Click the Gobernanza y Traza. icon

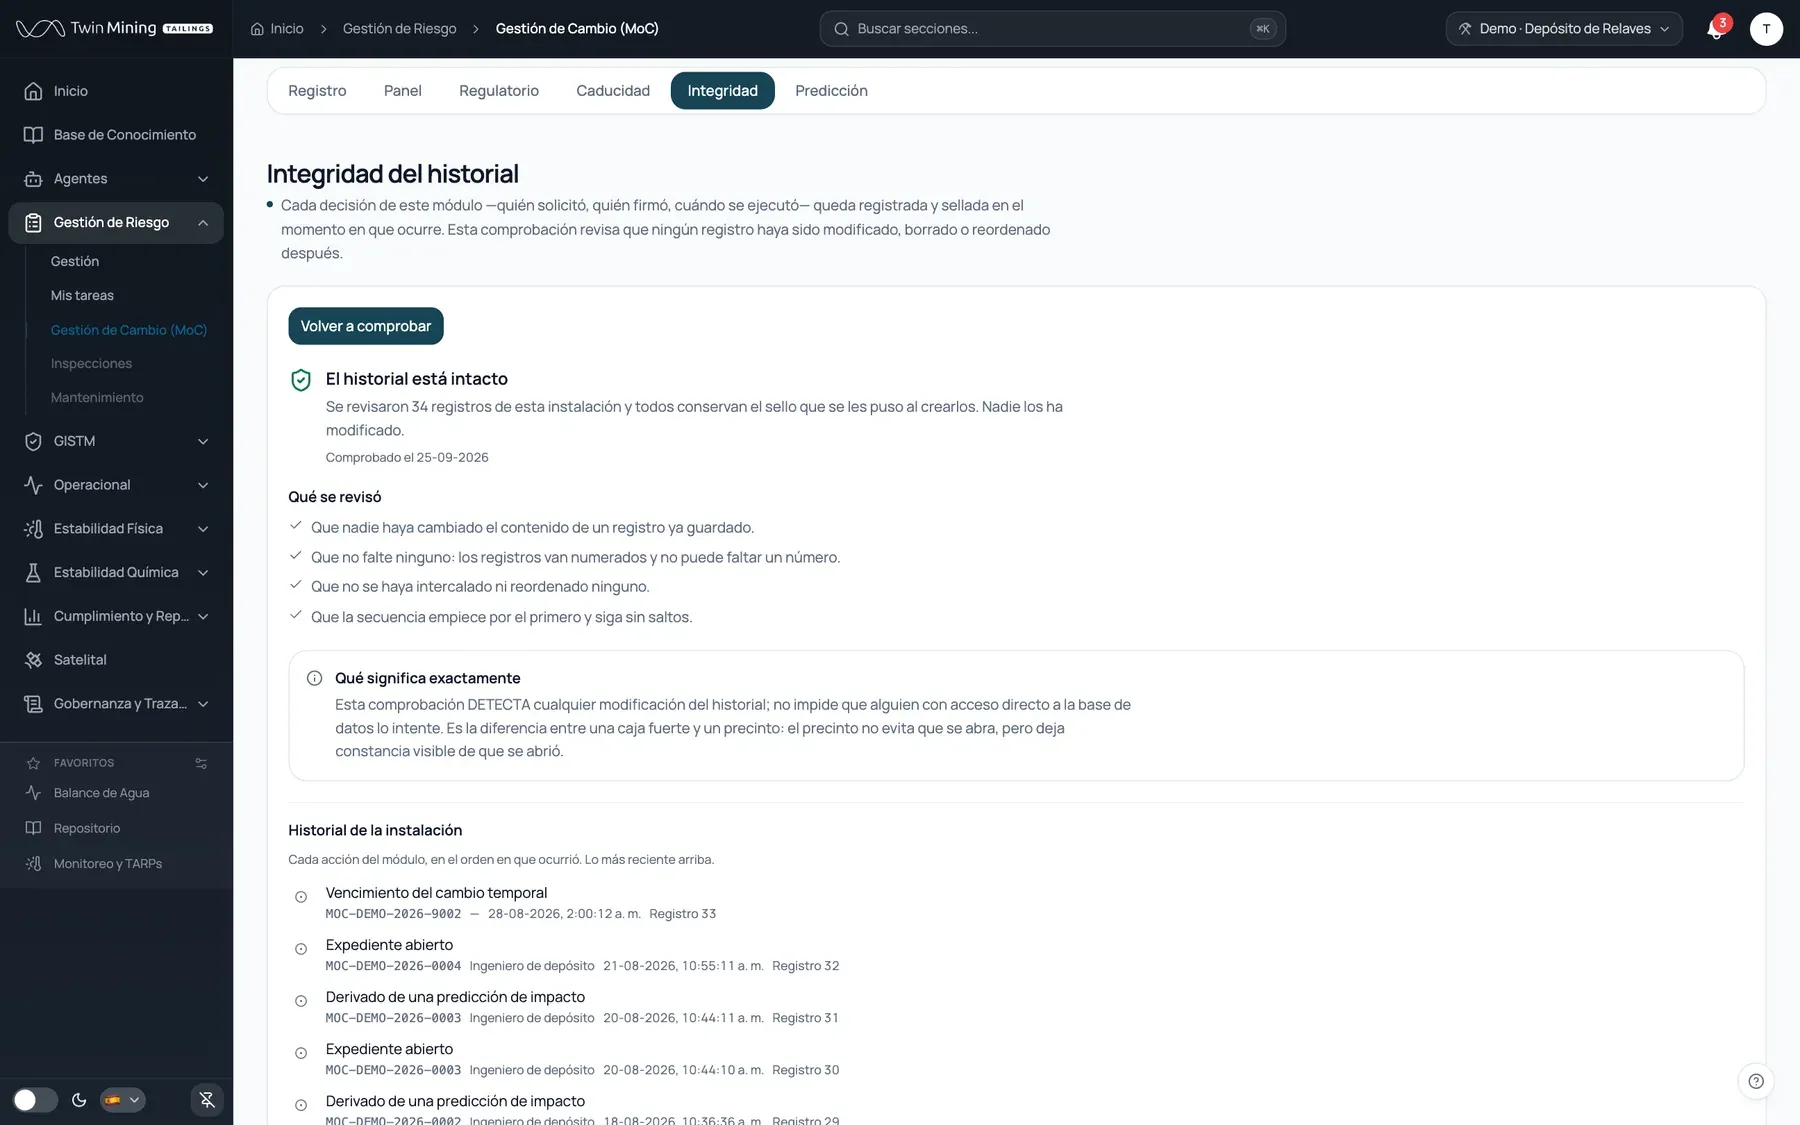33,704
